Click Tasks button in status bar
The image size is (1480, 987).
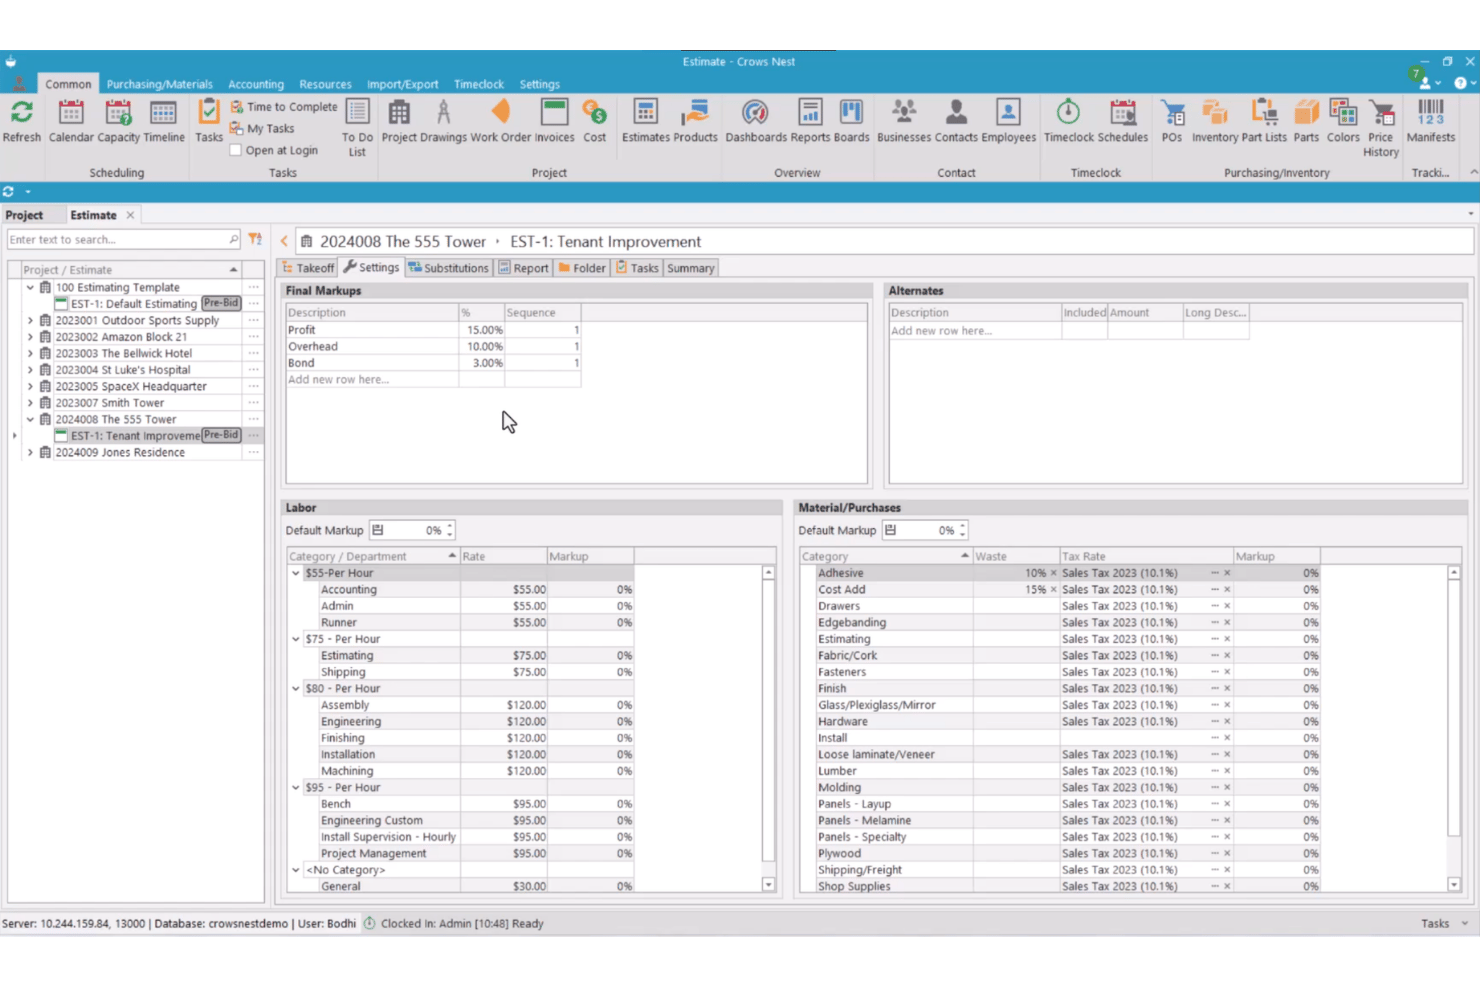point(1435,923)
